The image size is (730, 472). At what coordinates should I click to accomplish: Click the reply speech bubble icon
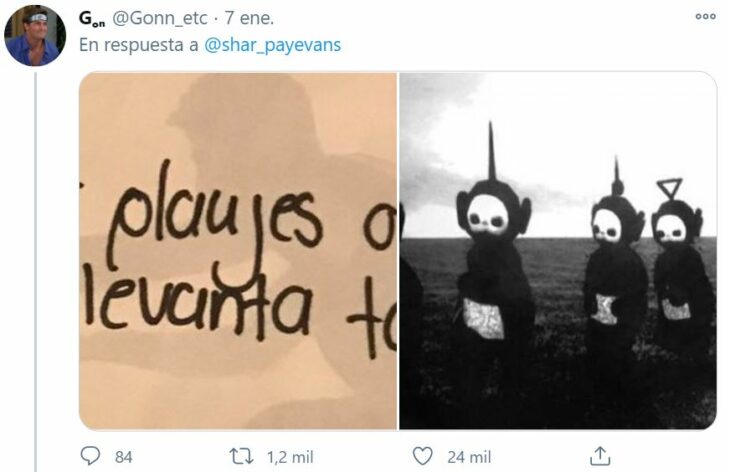click(x=90, y=456)
